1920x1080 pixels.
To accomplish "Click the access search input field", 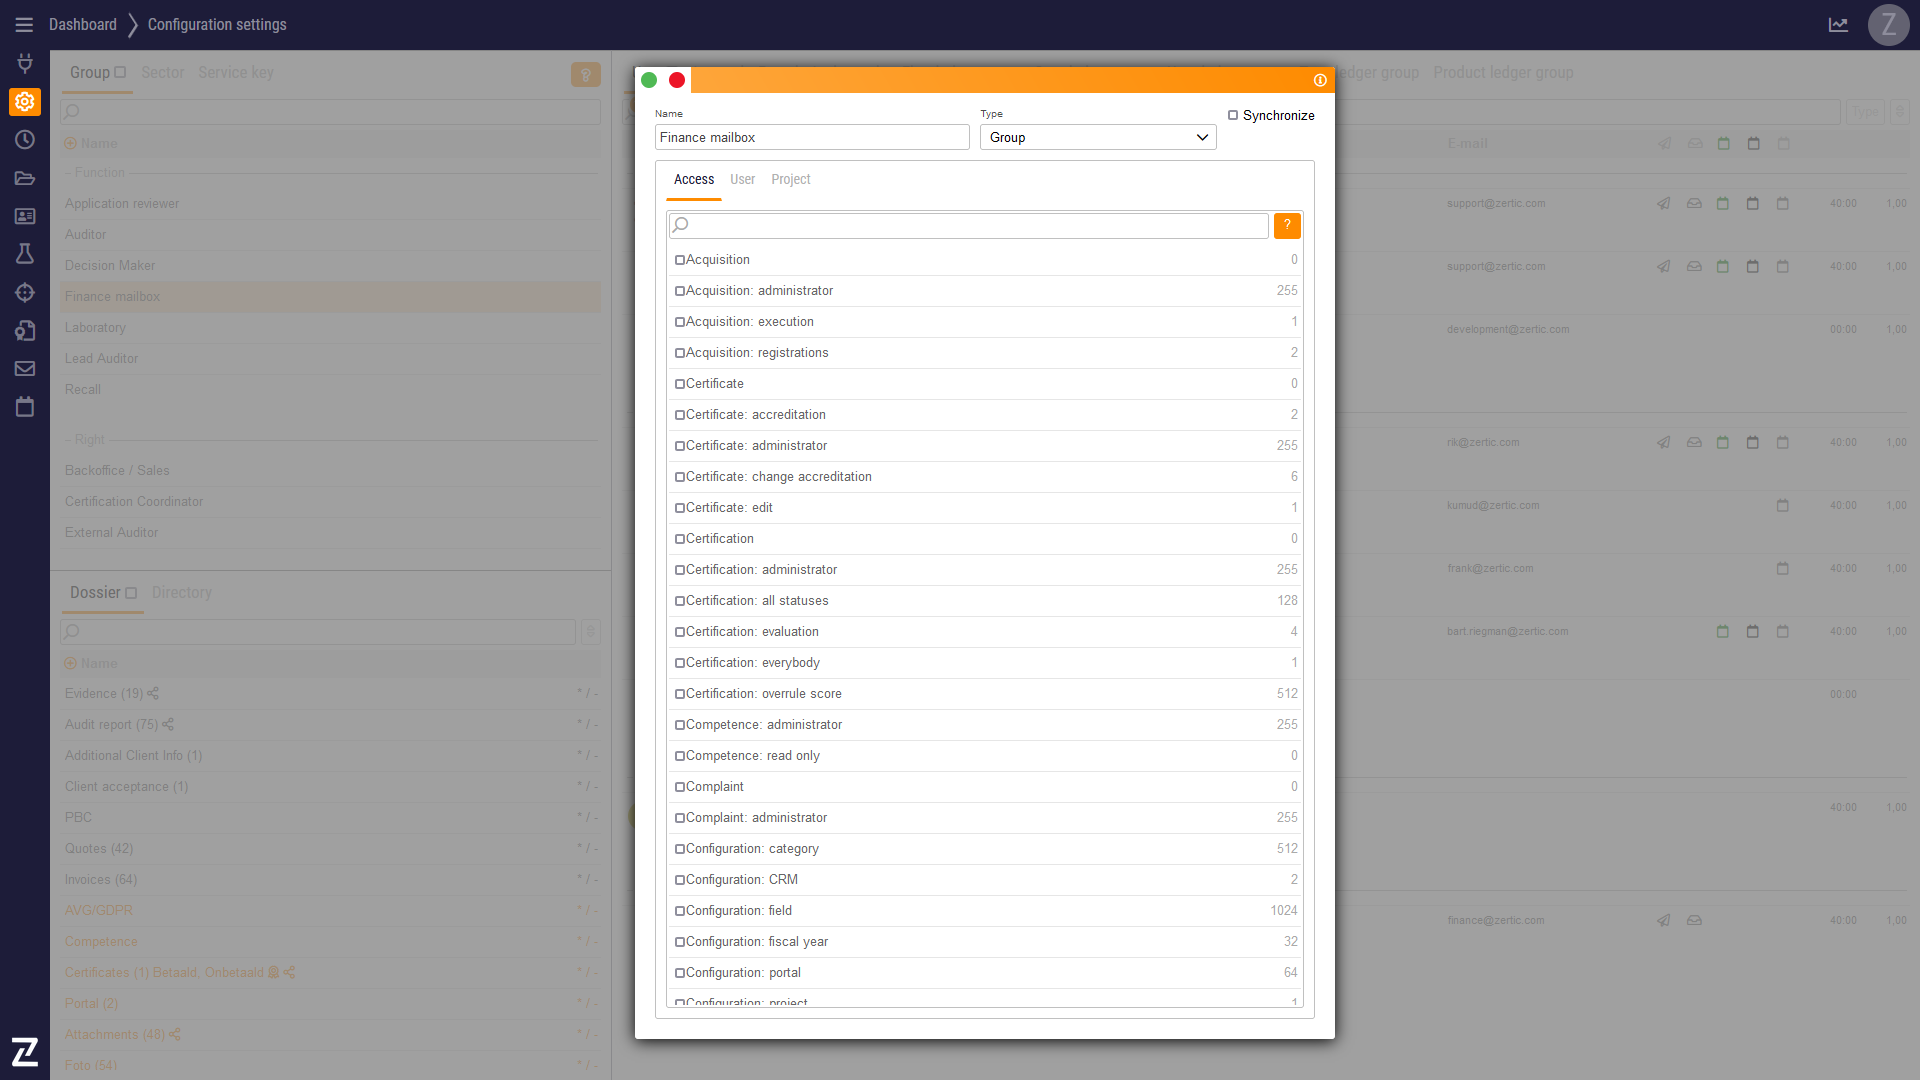I will click(x=968, y=225).
